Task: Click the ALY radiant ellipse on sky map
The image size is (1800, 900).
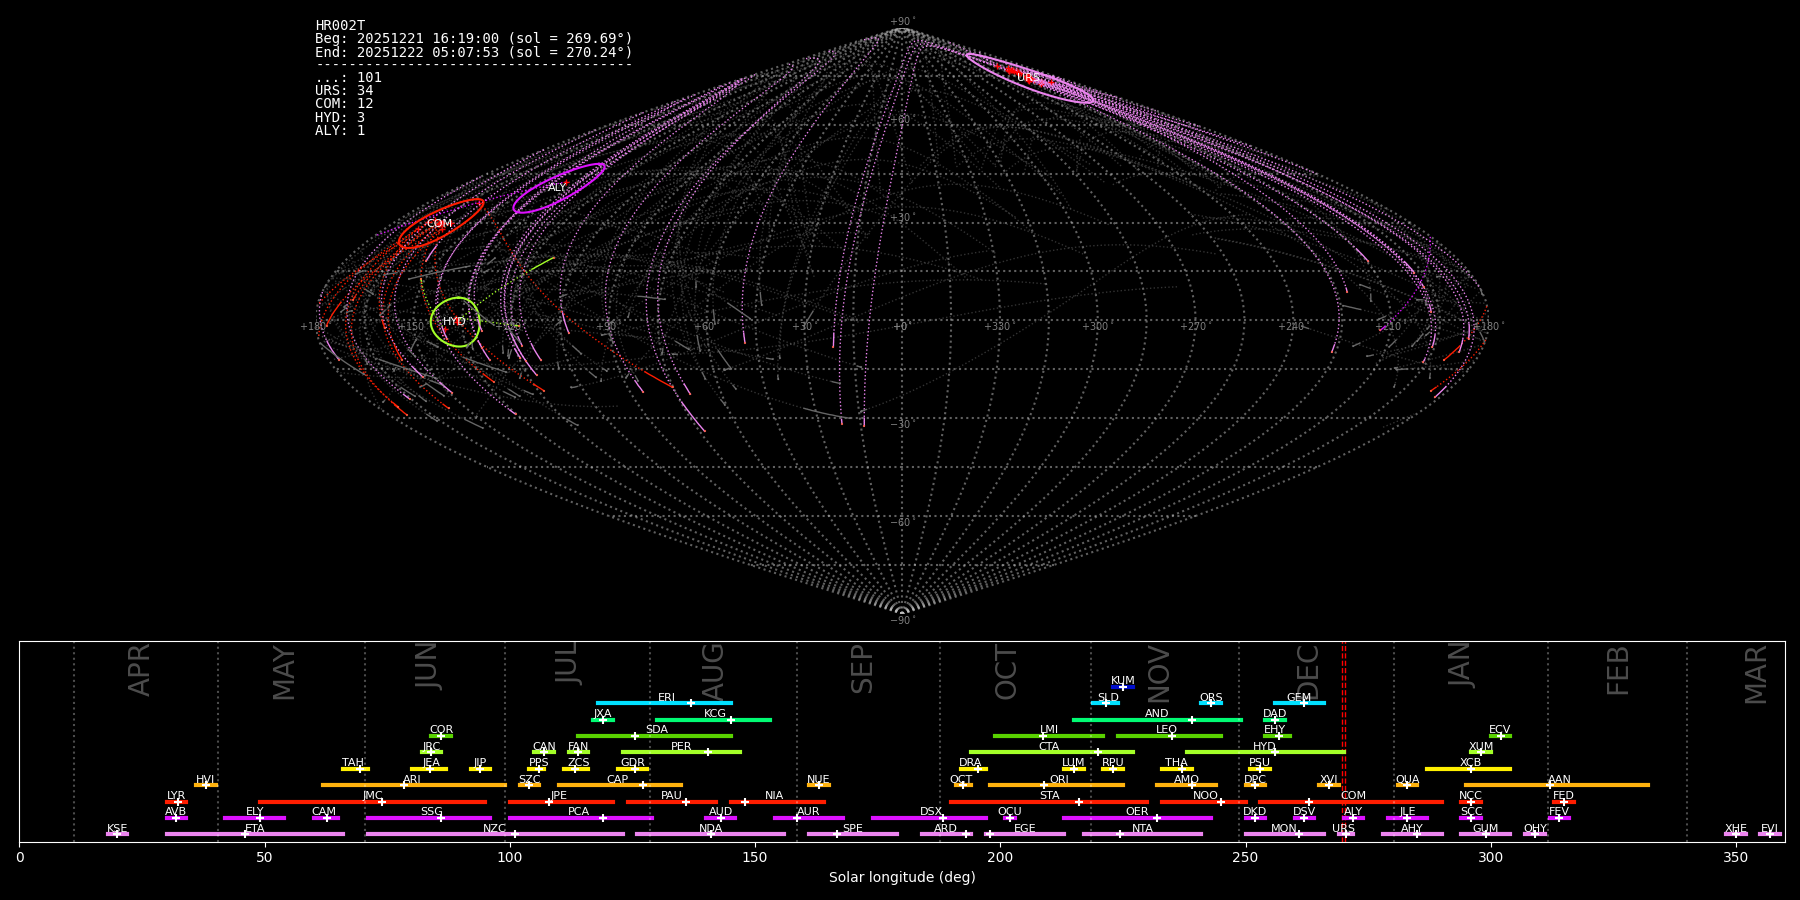Action: 558,188
